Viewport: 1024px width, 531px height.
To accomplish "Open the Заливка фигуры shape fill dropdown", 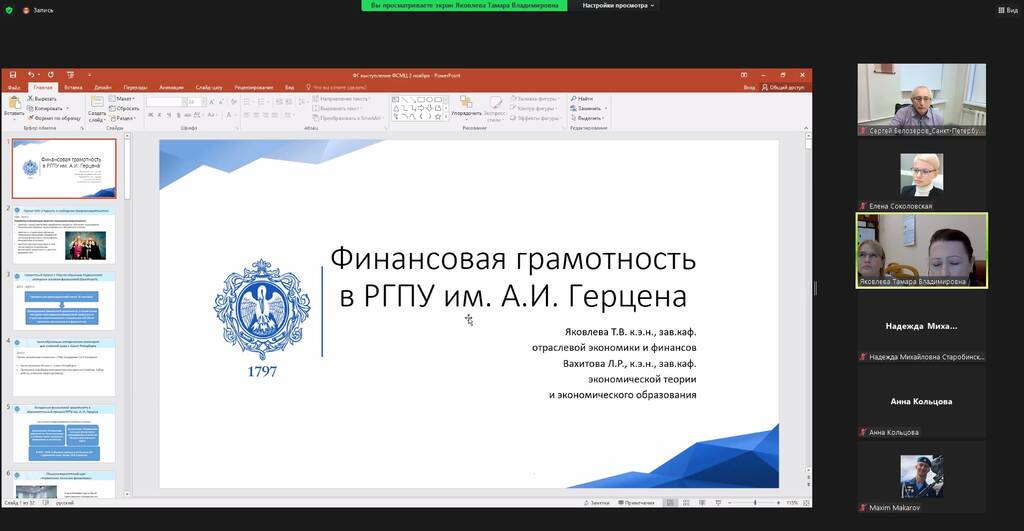I will tap(536, 99).
